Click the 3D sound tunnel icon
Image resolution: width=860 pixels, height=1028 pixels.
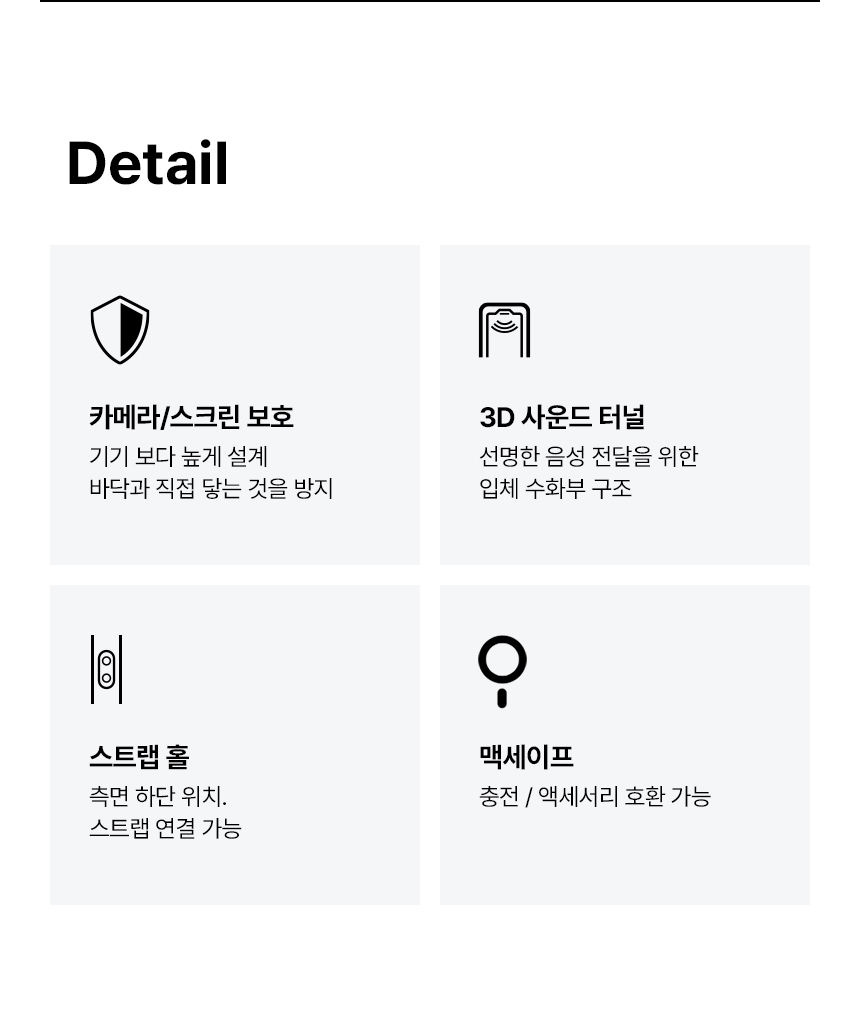pos(504,330)
